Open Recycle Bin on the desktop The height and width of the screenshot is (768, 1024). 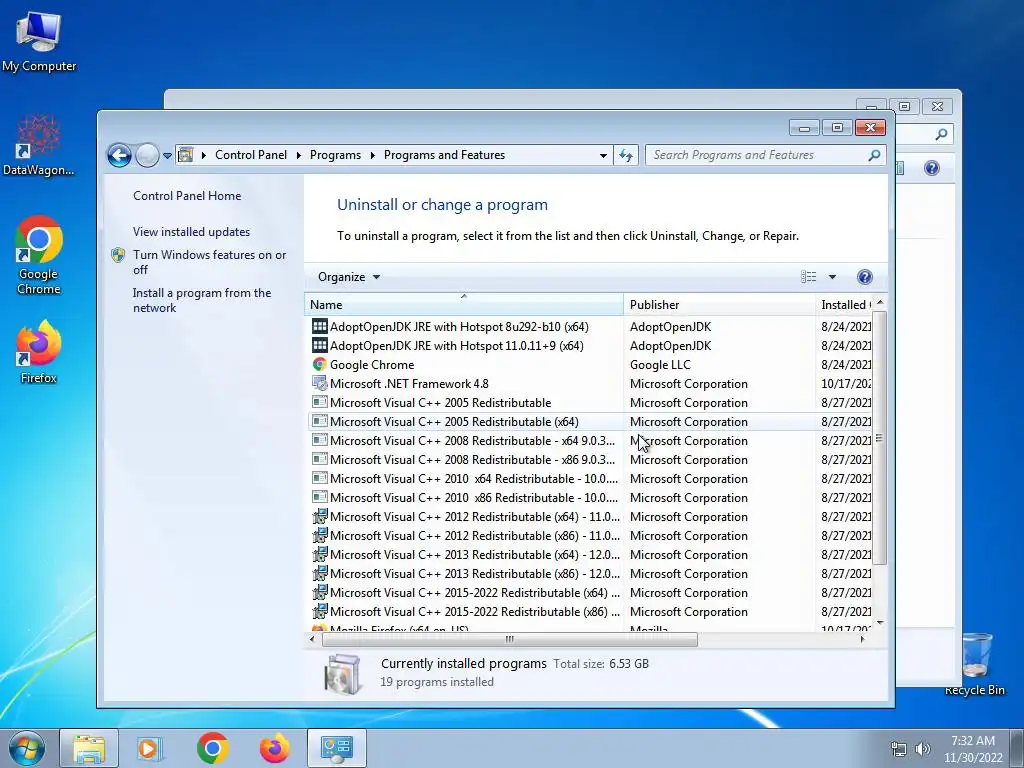pyautogui.click(x=974, y=664)
